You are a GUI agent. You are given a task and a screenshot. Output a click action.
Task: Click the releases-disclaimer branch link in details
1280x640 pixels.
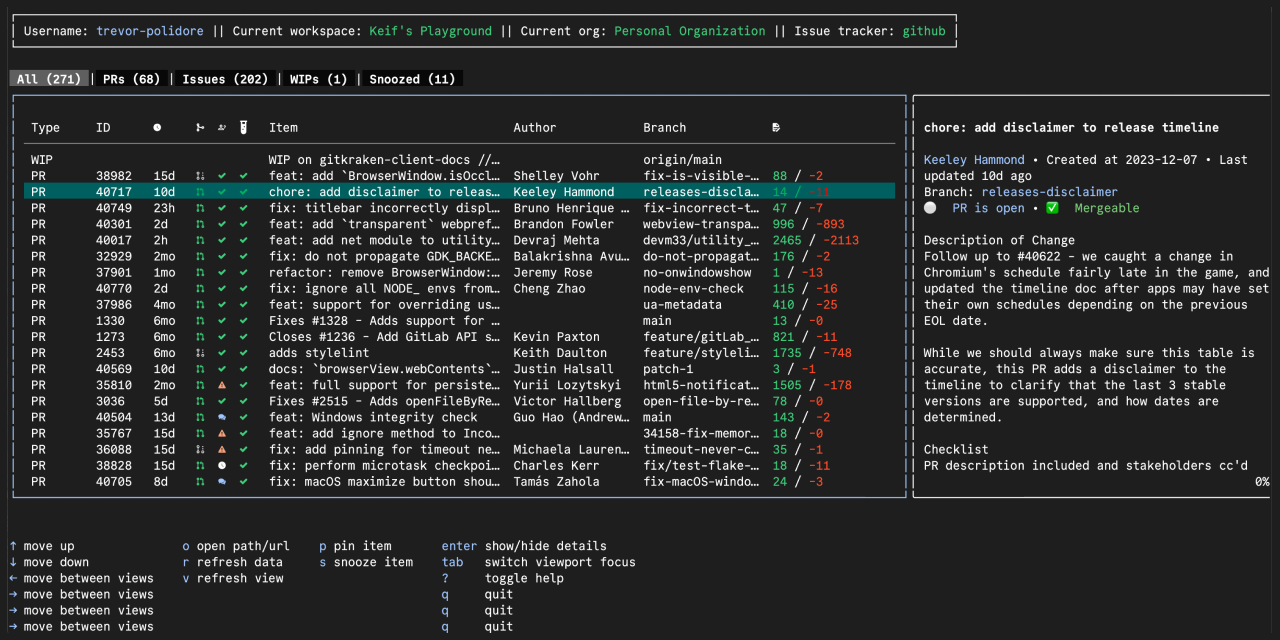pyautogui.click(x=1049, y=192)
